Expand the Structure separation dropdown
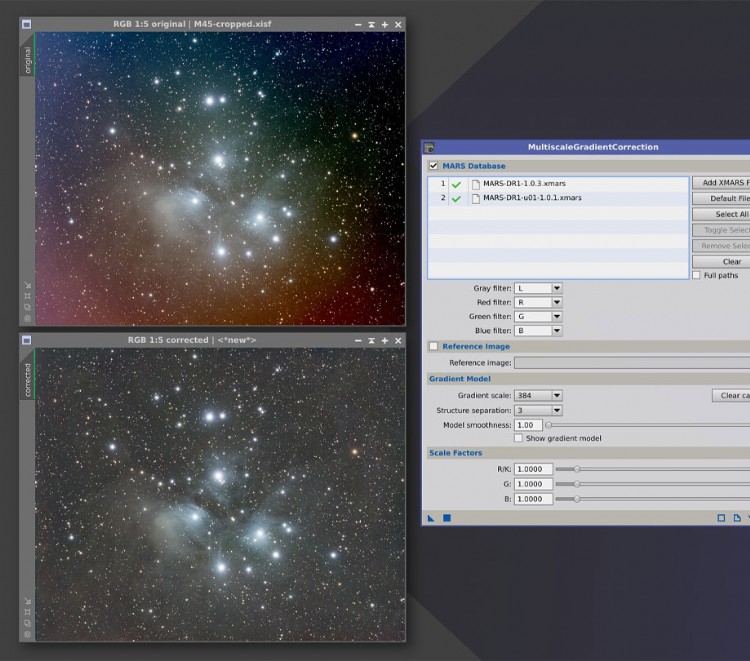Viewport: 750px width, 661px height. point(538,410)
